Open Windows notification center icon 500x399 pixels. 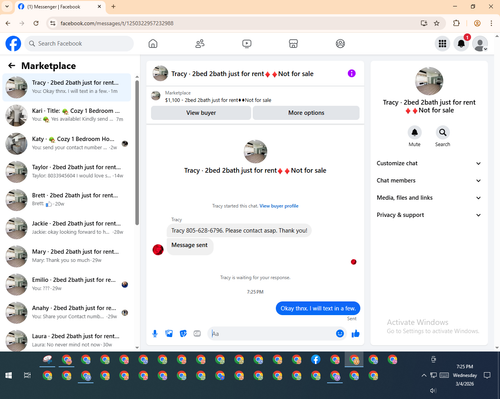487,376
